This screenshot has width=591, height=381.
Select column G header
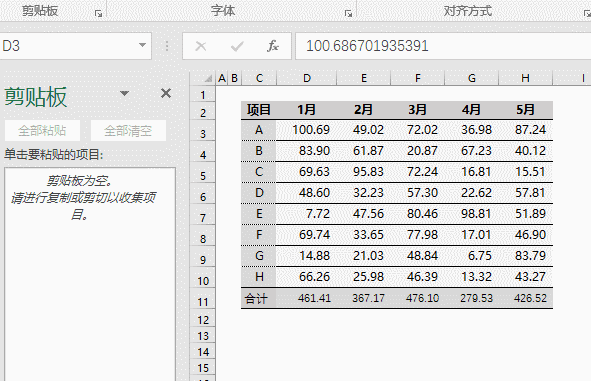(x=472, y=78)
